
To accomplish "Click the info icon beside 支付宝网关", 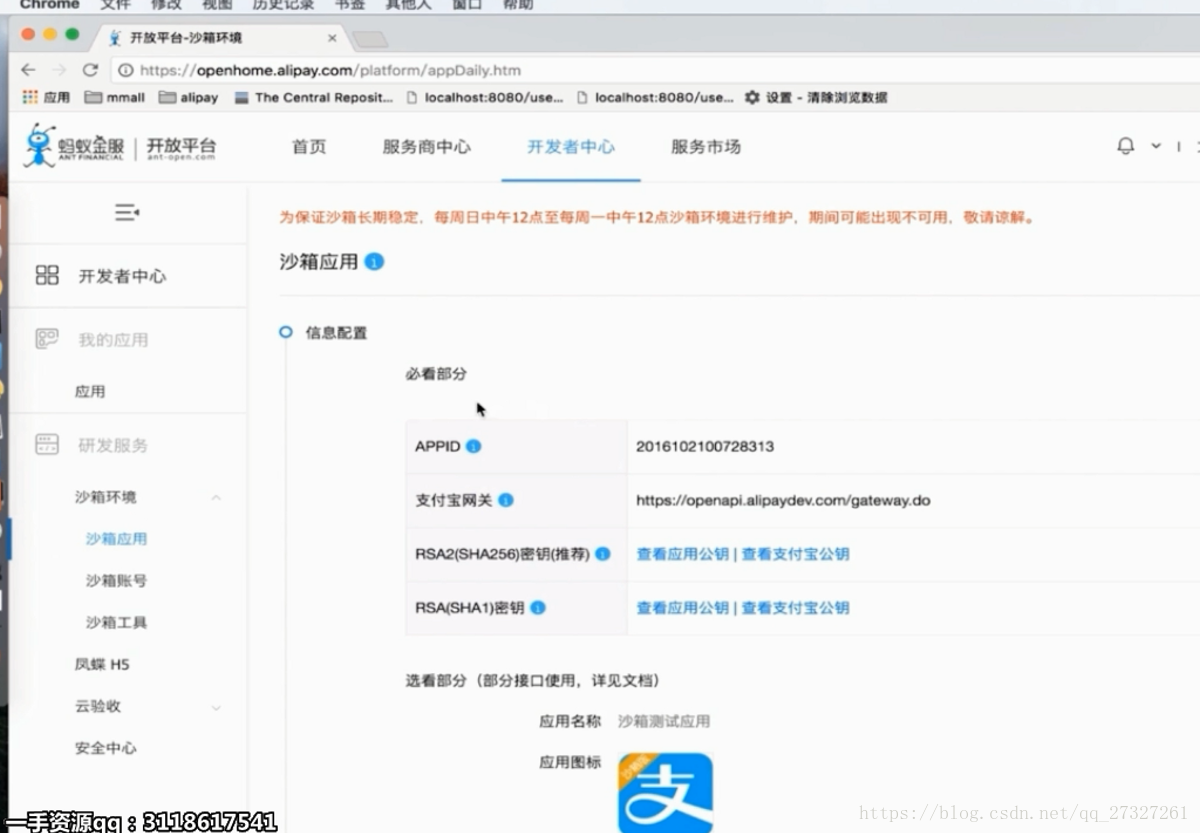I will coord(506,500).
